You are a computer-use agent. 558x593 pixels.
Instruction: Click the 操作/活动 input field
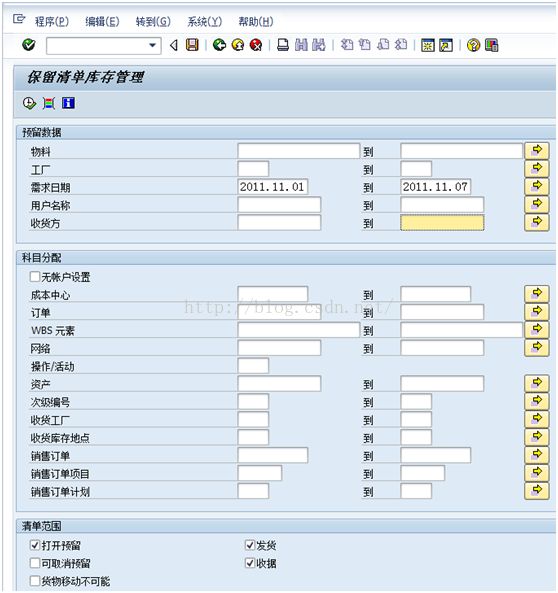(x=253, y=366)
